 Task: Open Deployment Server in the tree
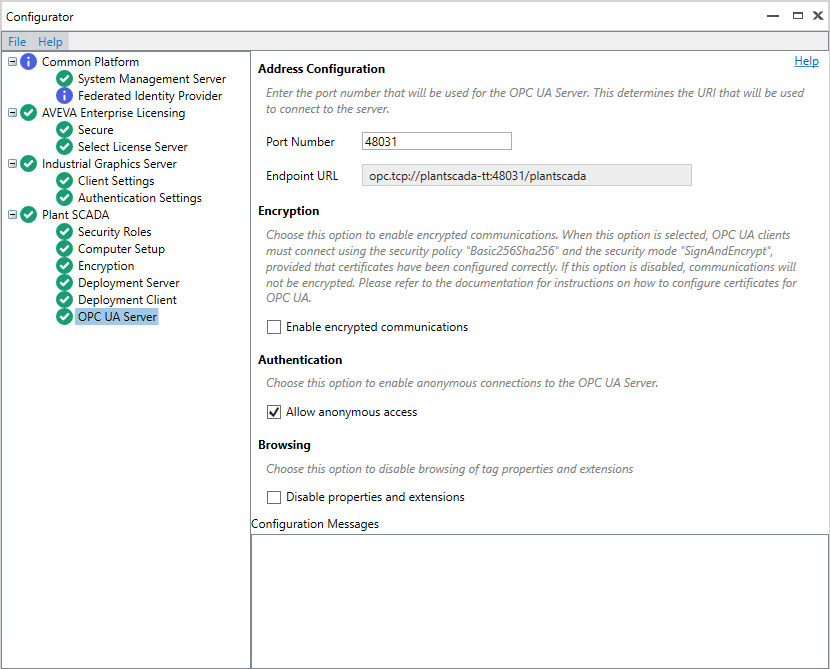coord(129,283)
